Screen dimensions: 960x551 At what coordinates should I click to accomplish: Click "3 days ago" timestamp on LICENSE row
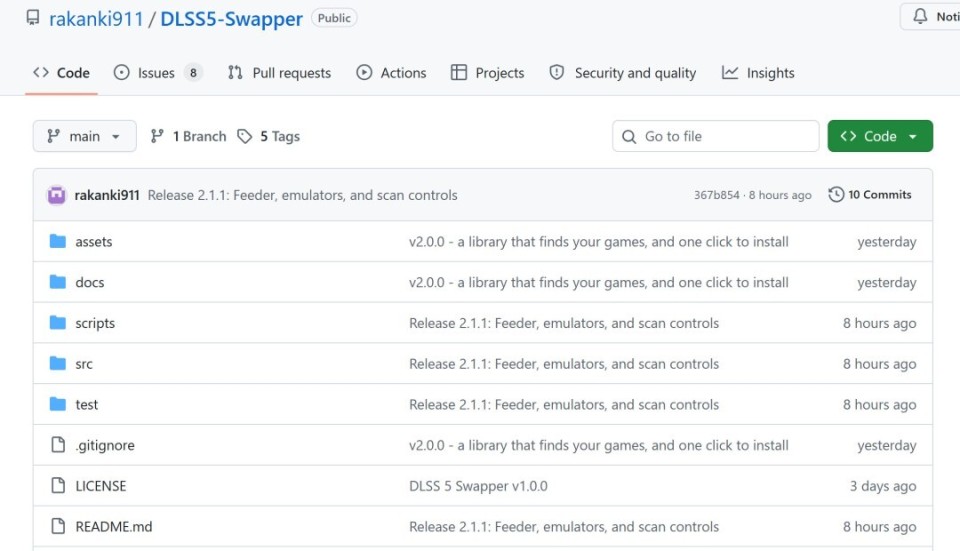(883, 486)
